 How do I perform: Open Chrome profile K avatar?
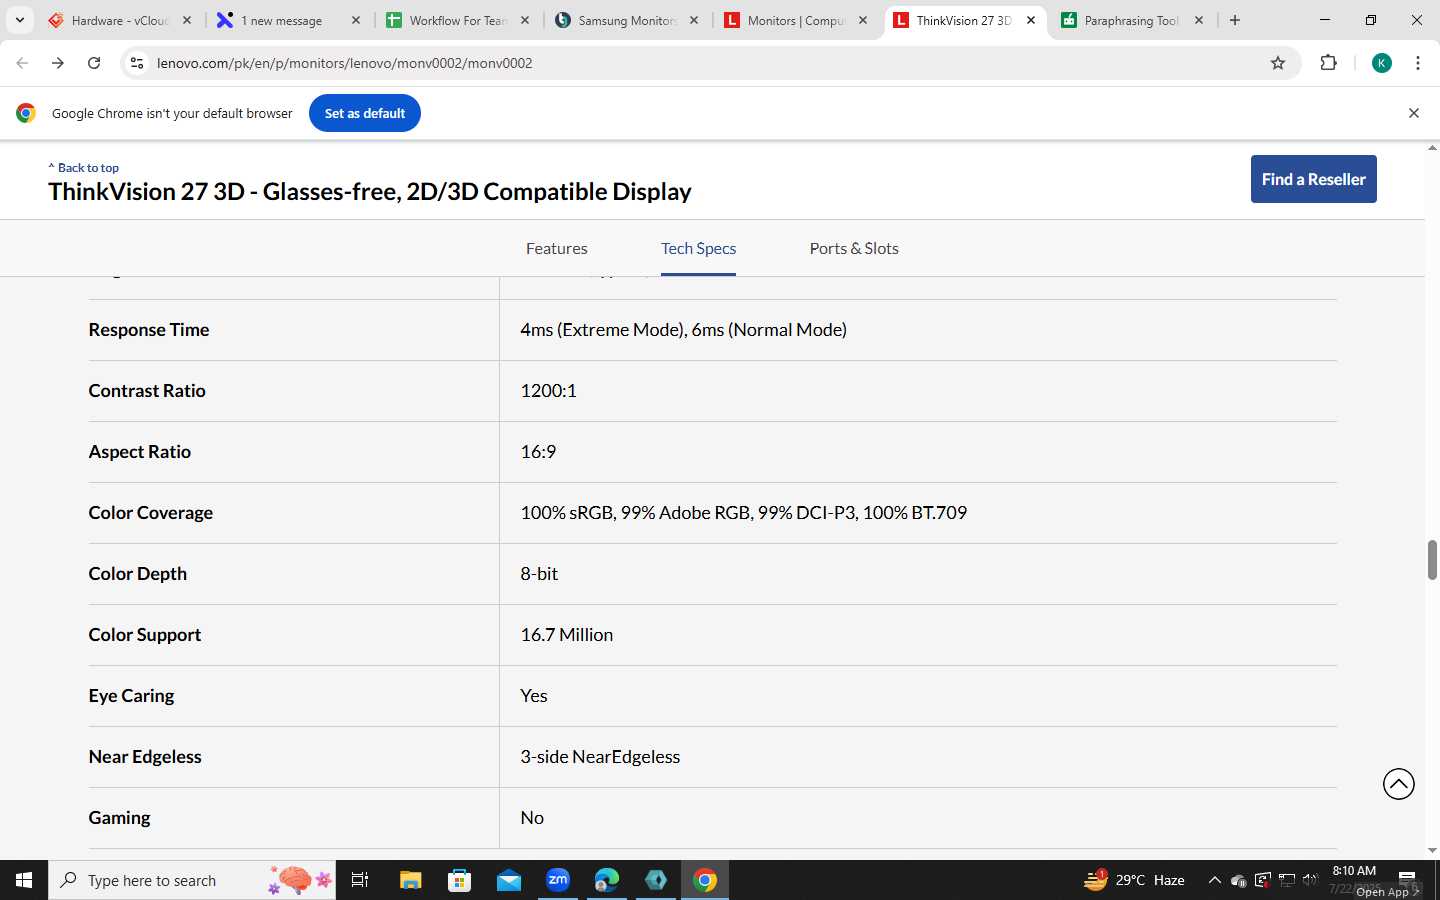[x=1382, y=63]
